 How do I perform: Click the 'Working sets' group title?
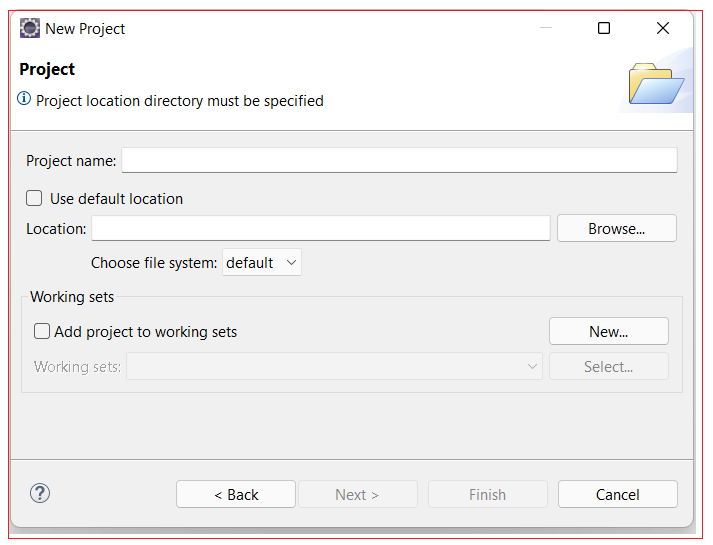pyautogui.click(x=72, y=297)
